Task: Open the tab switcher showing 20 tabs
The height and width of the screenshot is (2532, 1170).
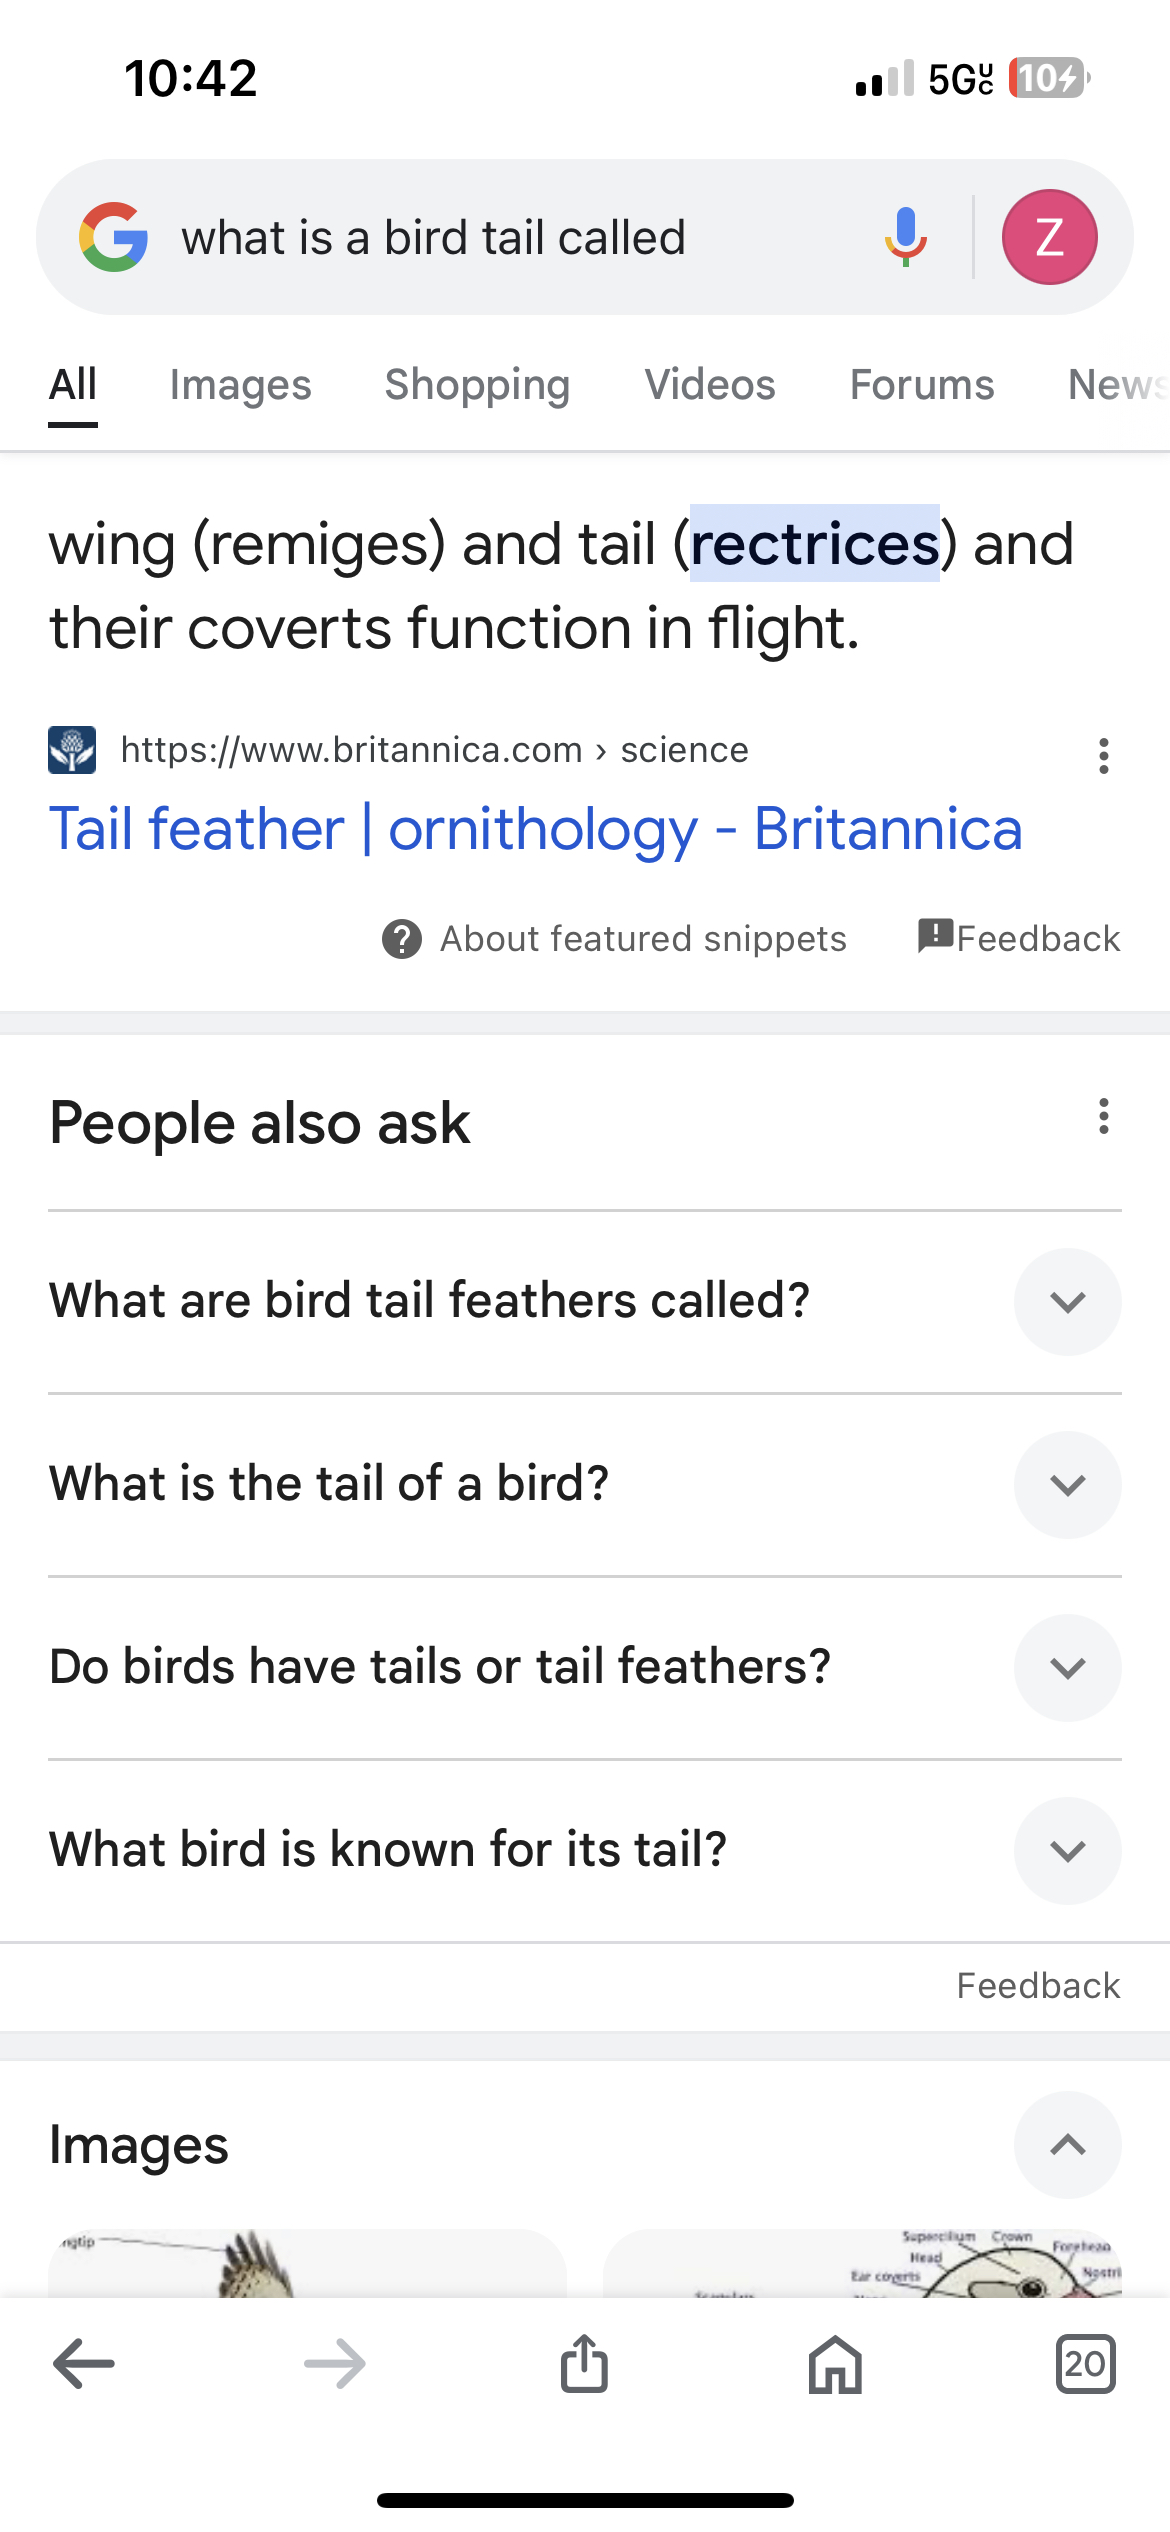Action: click(1085, 2364)
